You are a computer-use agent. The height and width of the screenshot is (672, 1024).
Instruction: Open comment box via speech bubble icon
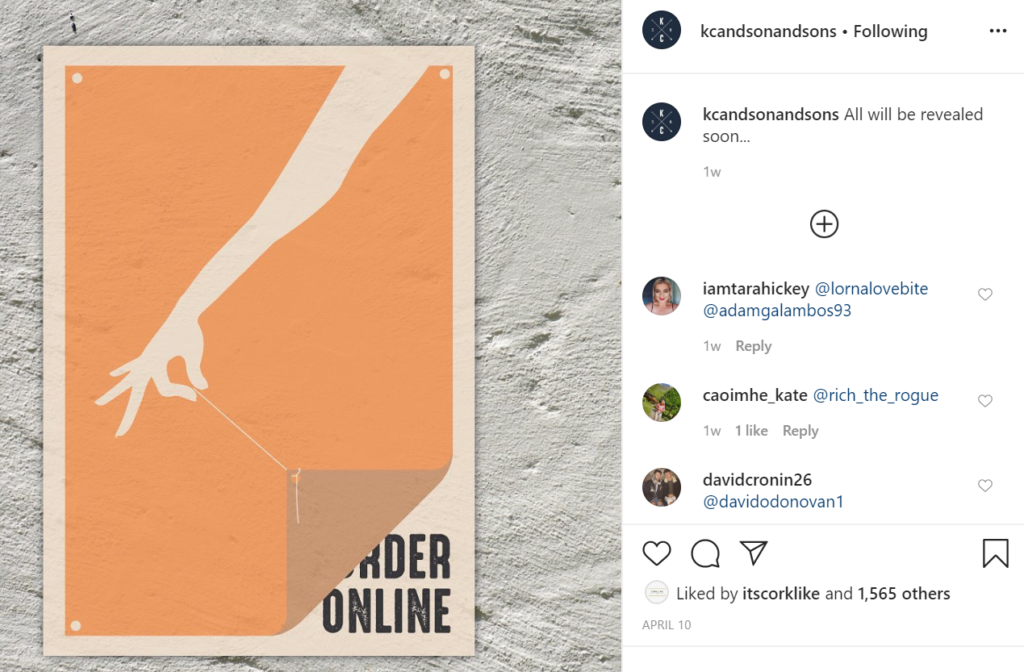click(x=705, y=554)
